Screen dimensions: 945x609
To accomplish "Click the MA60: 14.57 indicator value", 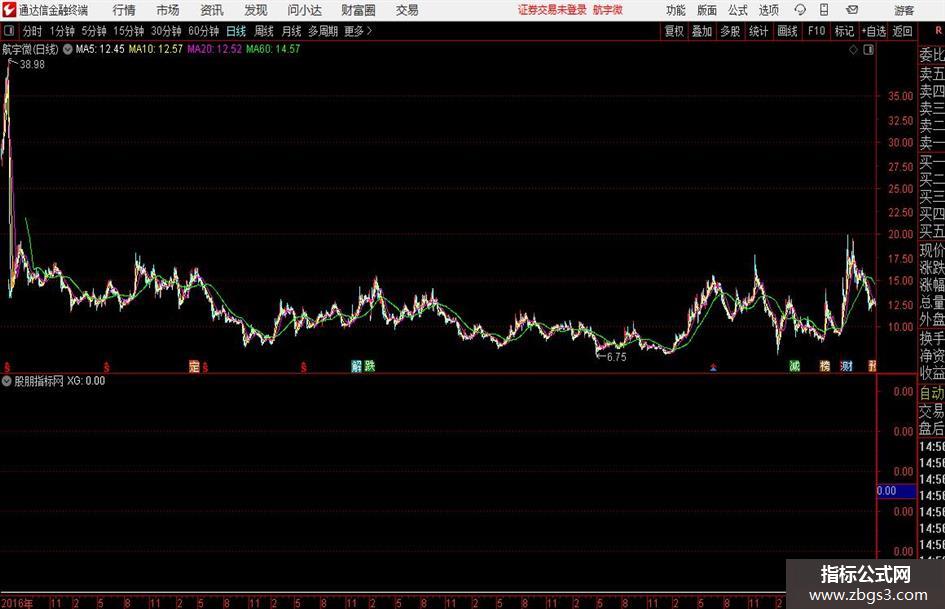I will 273,49.
